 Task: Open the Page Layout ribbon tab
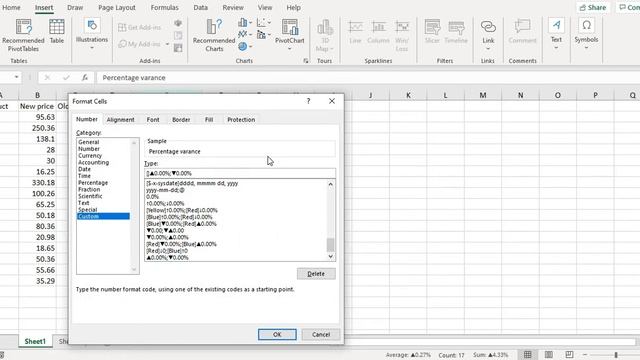pos(117,8)
